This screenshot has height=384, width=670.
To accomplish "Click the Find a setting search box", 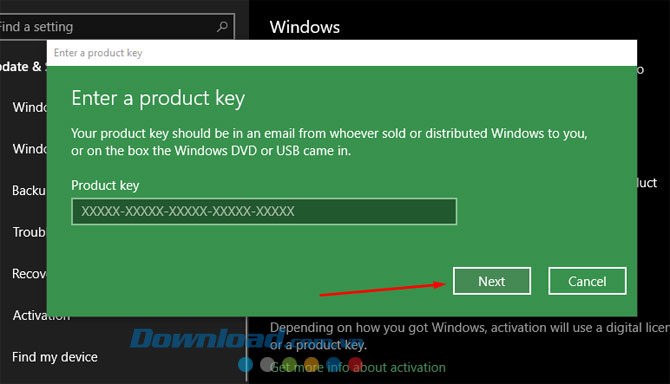I will coord(116,27).
